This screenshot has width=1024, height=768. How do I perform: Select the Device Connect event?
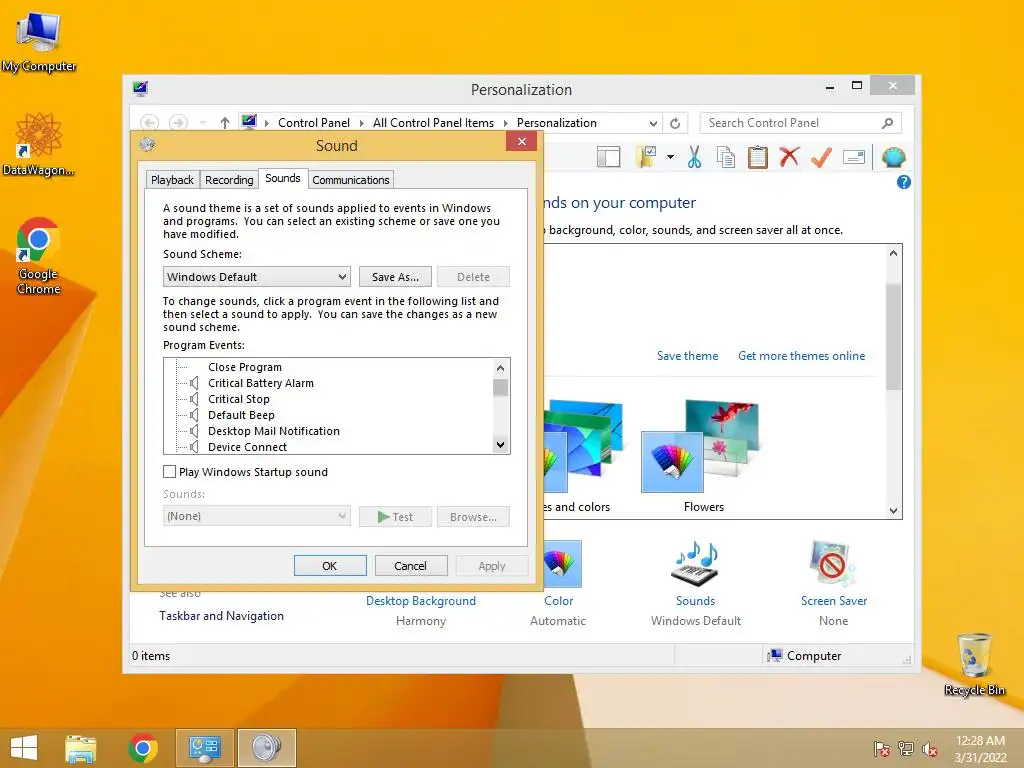tap(248, 447)
